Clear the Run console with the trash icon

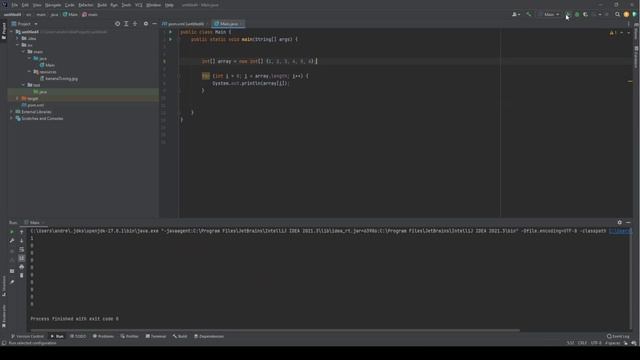tap(22, 276)
